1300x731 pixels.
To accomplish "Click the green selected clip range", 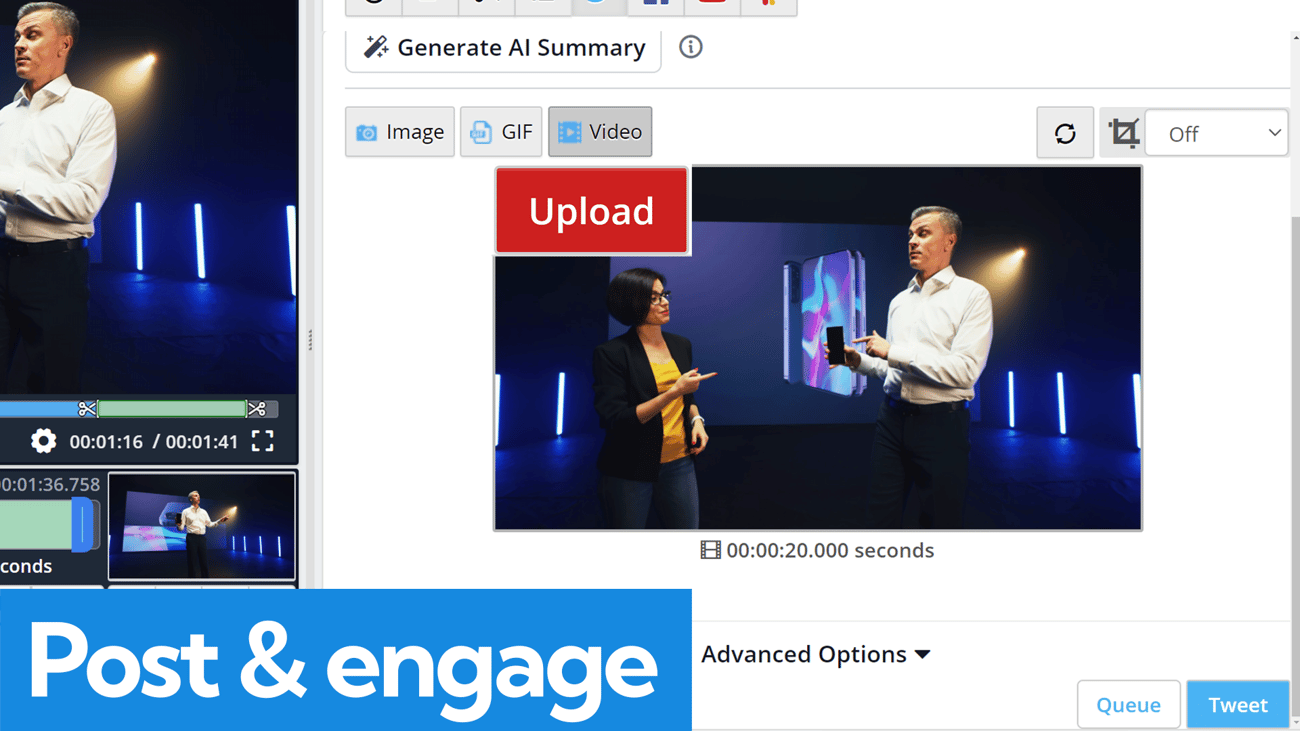I will point(171,409).
